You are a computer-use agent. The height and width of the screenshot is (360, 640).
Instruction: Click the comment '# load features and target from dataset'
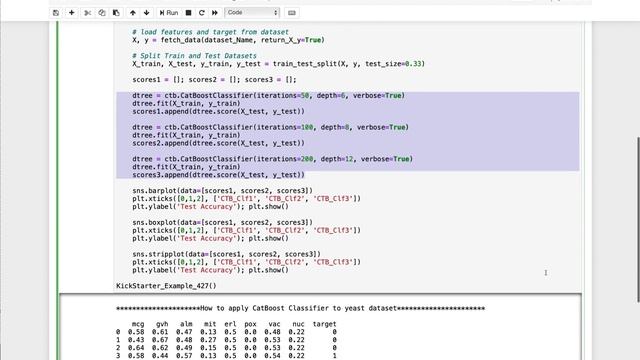(x=210, y=32)
